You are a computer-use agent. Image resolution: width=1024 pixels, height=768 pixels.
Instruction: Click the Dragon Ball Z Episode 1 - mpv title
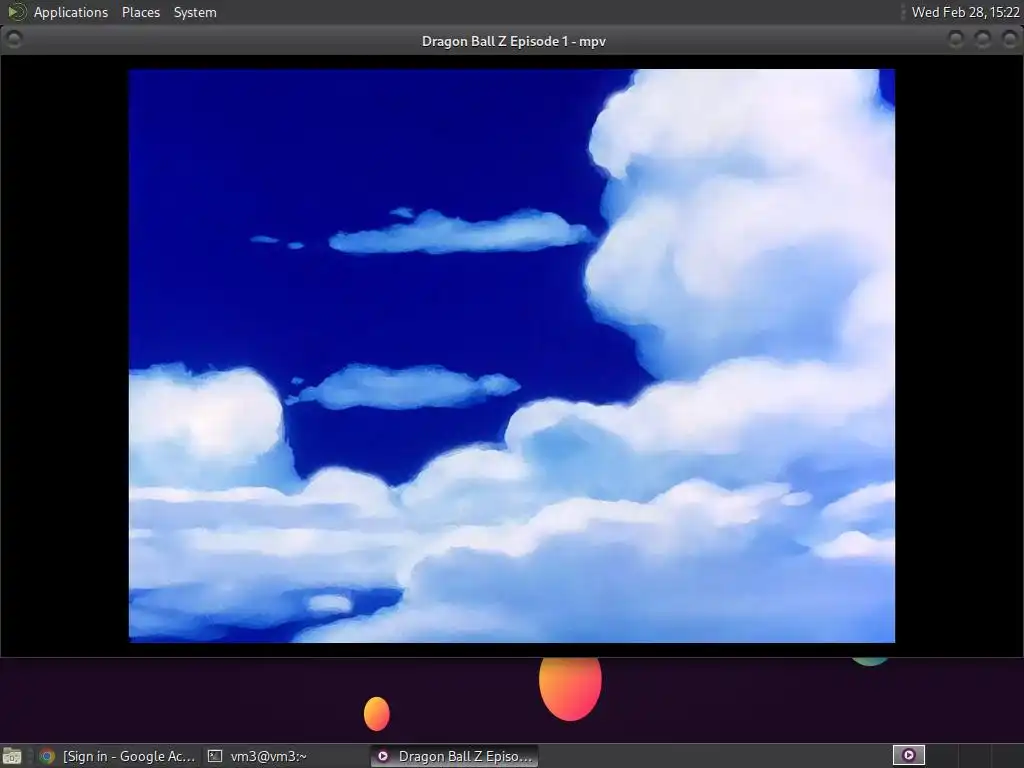(513, 41)
